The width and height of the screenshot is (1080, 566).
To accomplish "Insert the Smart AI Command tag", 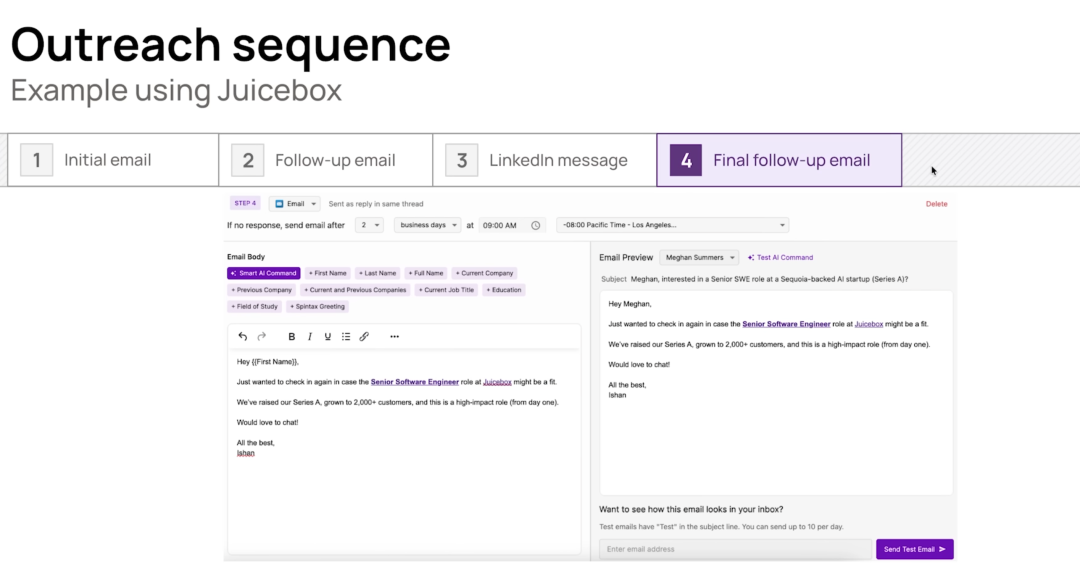I will click(x=263, y=273).
